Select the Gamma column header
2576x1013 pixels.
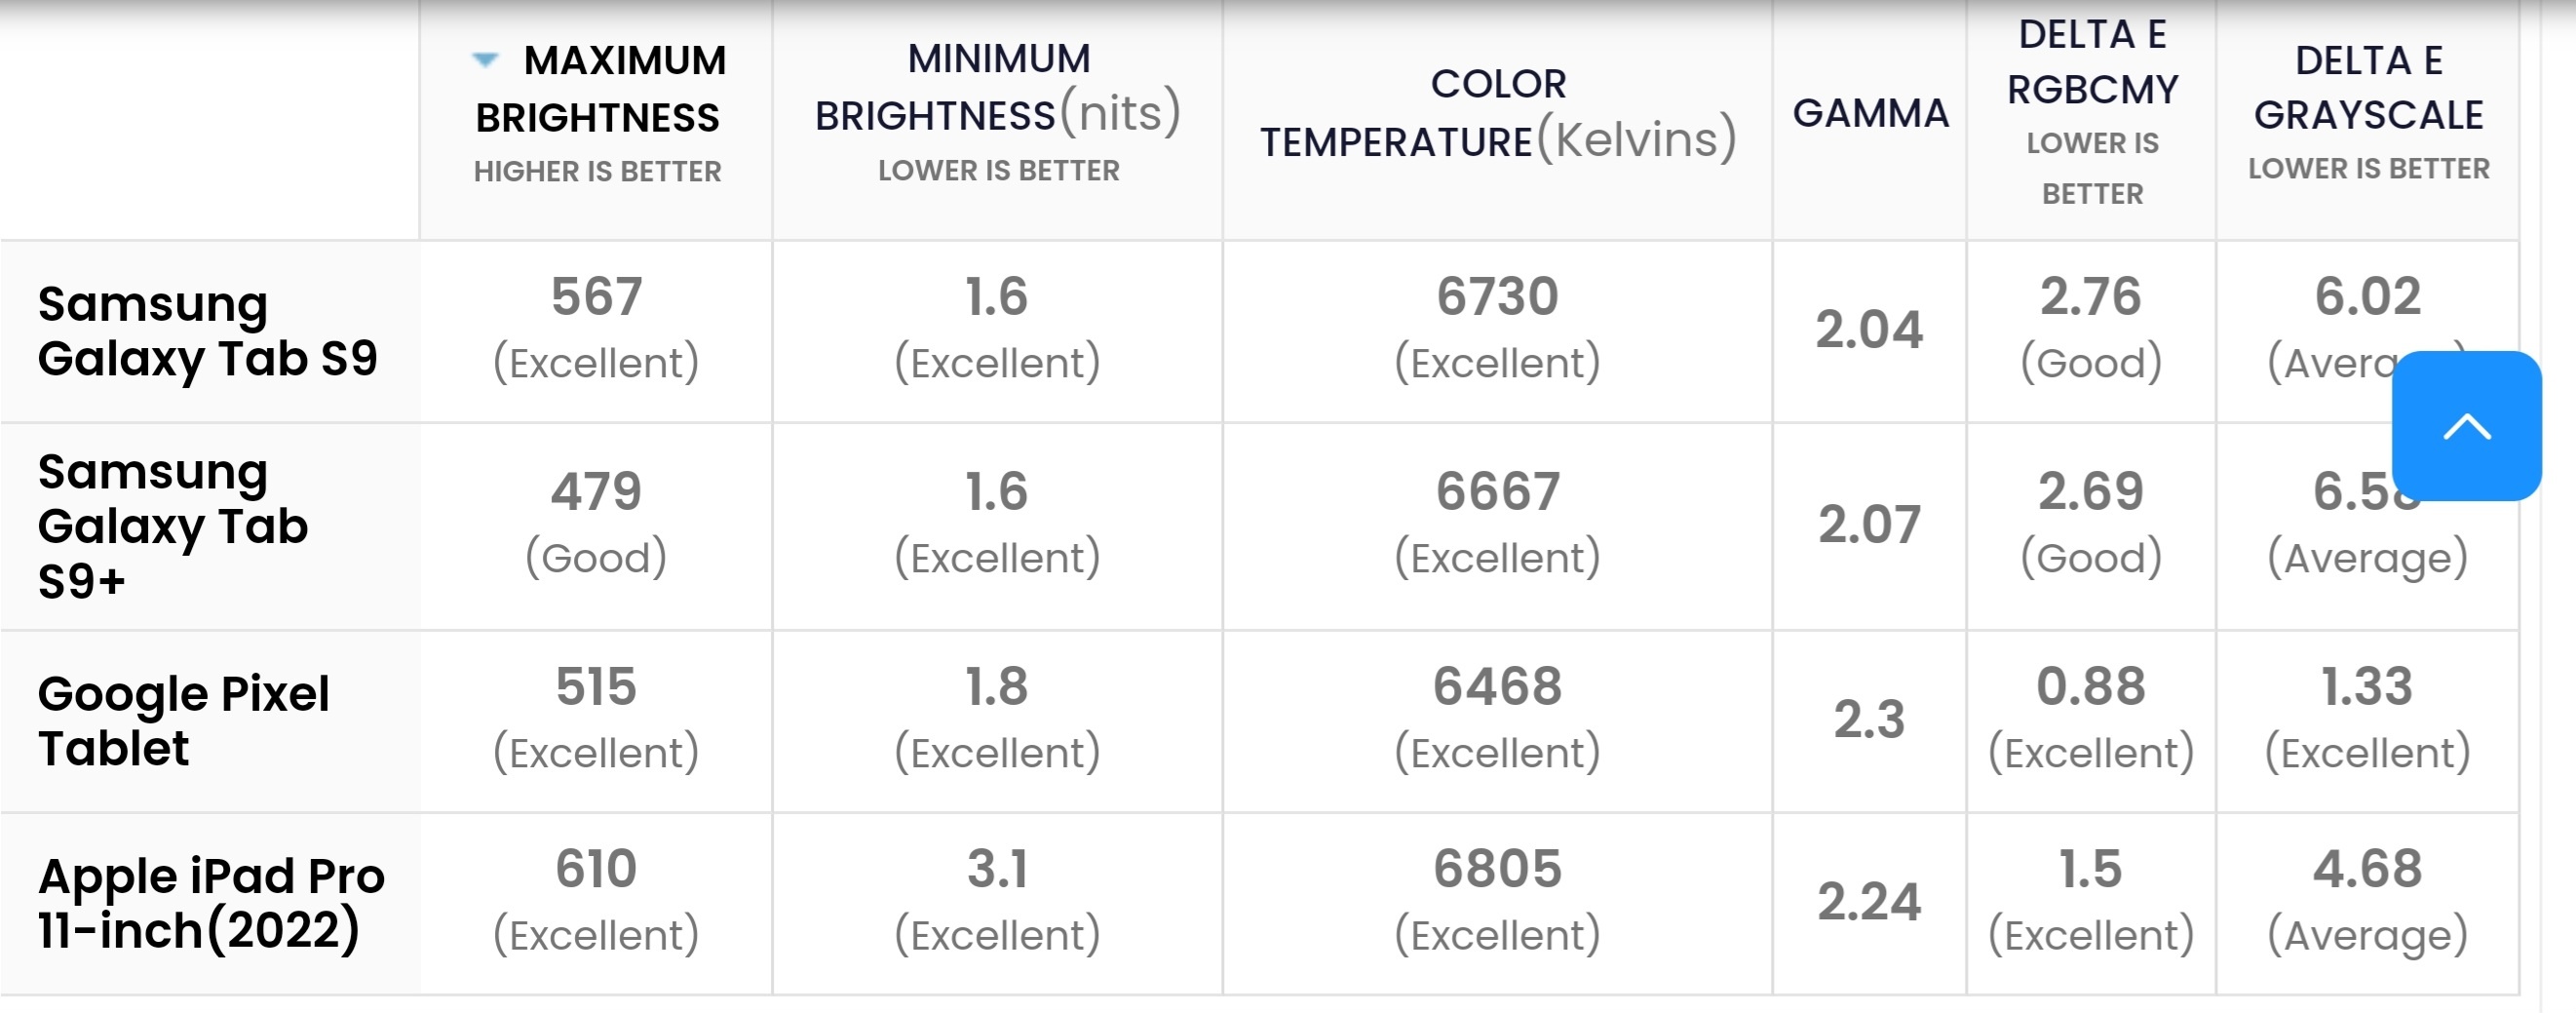coord(1869,115)
